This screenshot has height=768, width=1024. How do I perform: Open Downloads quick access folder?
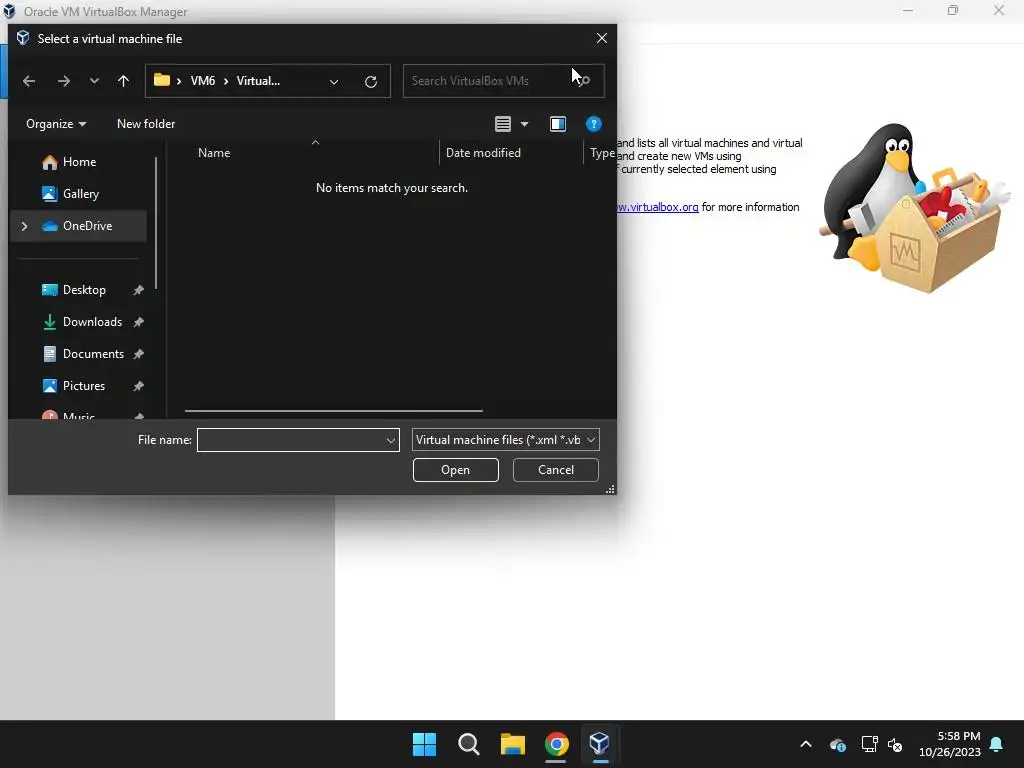click(x=92, y=322)
